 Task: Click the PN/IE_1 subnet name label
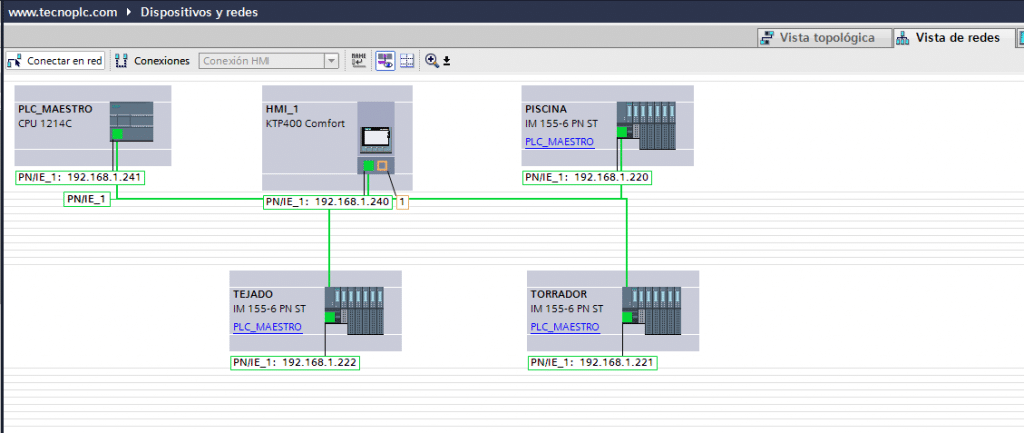coord(87,199)
